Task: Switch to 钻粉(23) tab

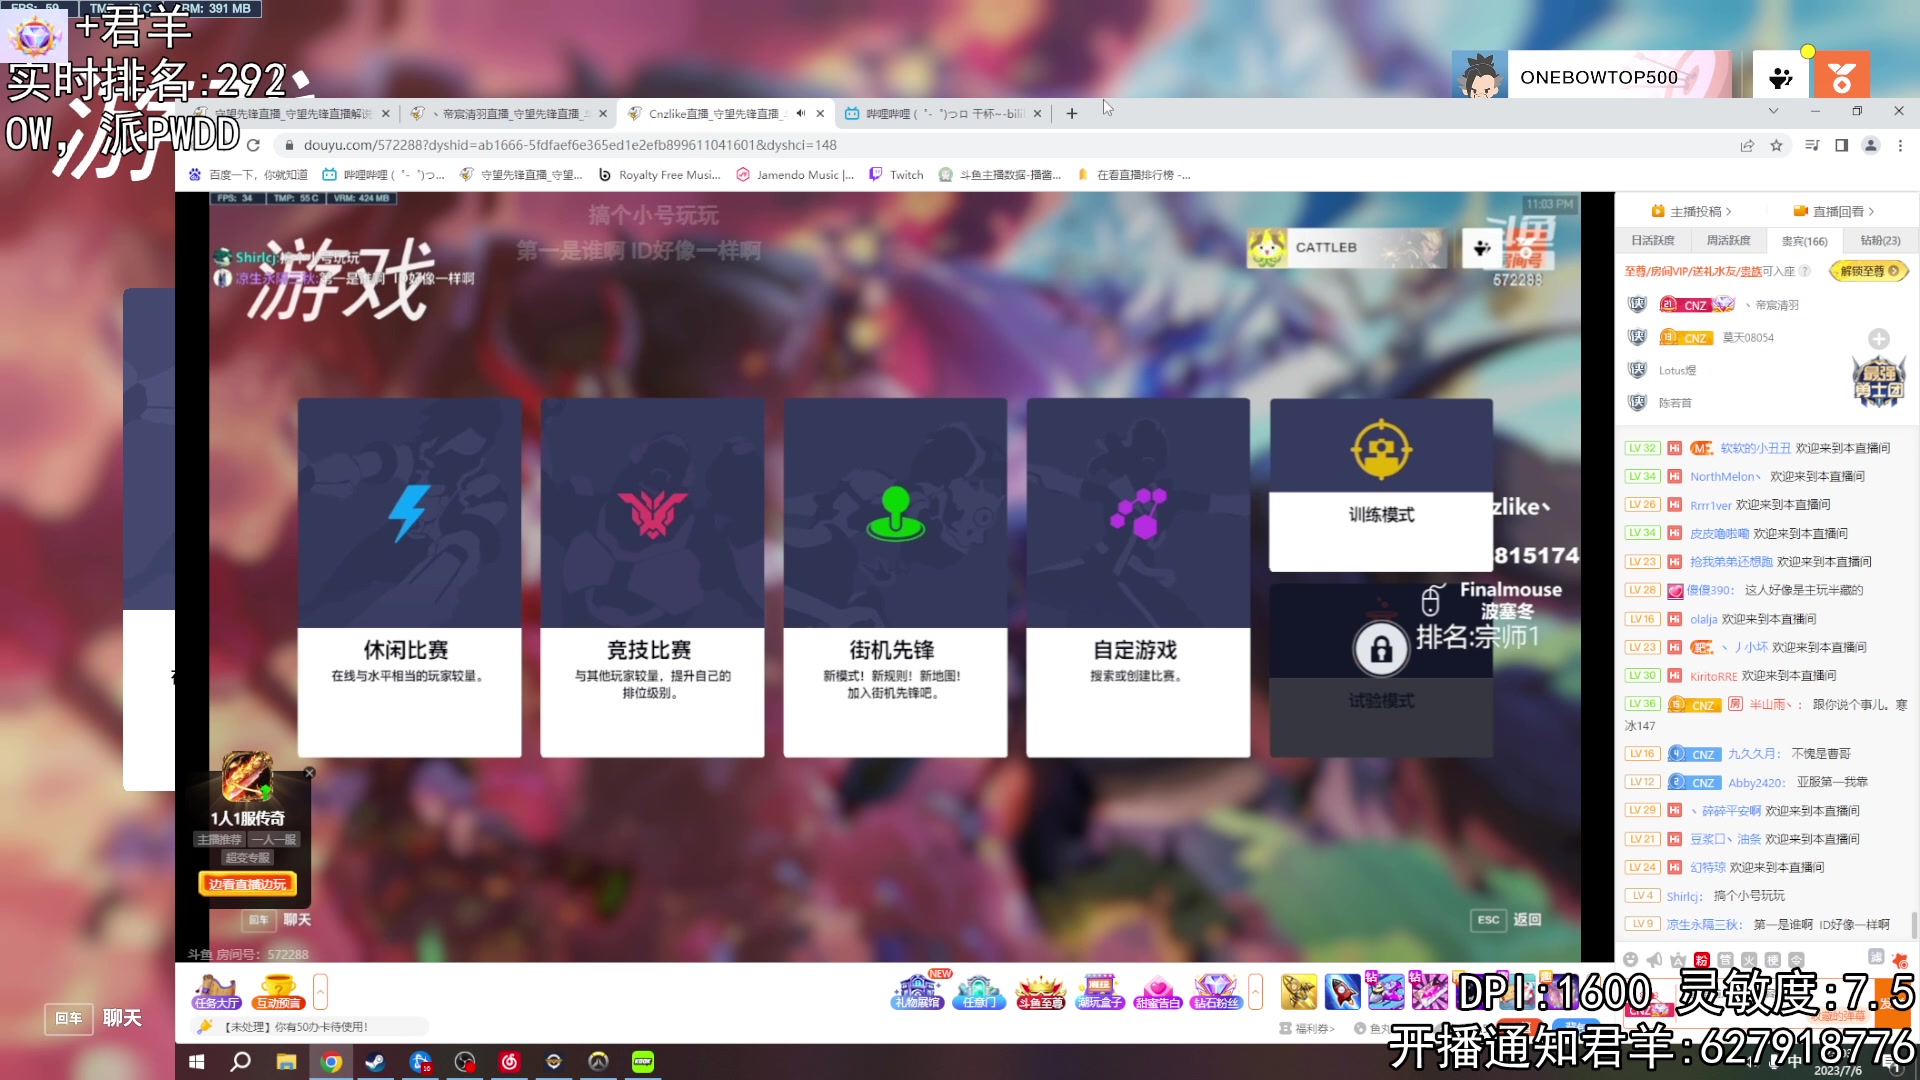Action: pos(1880,241)
